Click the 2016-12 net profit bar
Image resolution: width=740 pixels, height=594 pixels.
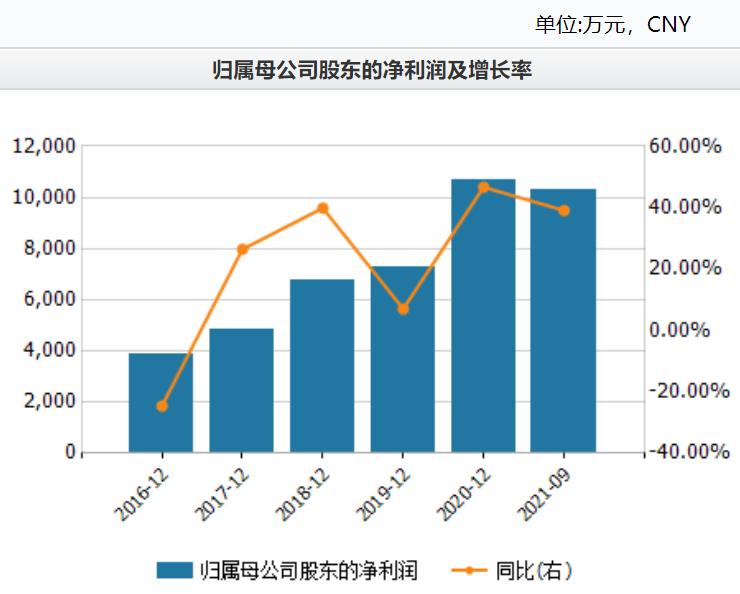[161, 403]
